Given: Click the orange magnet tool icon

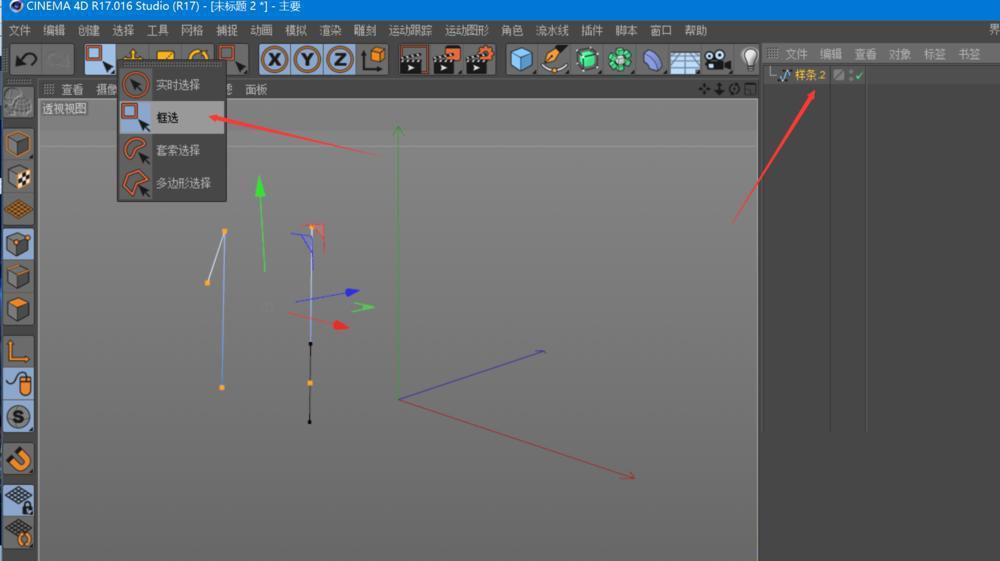Looking at the screenshot, I should 18,458.
